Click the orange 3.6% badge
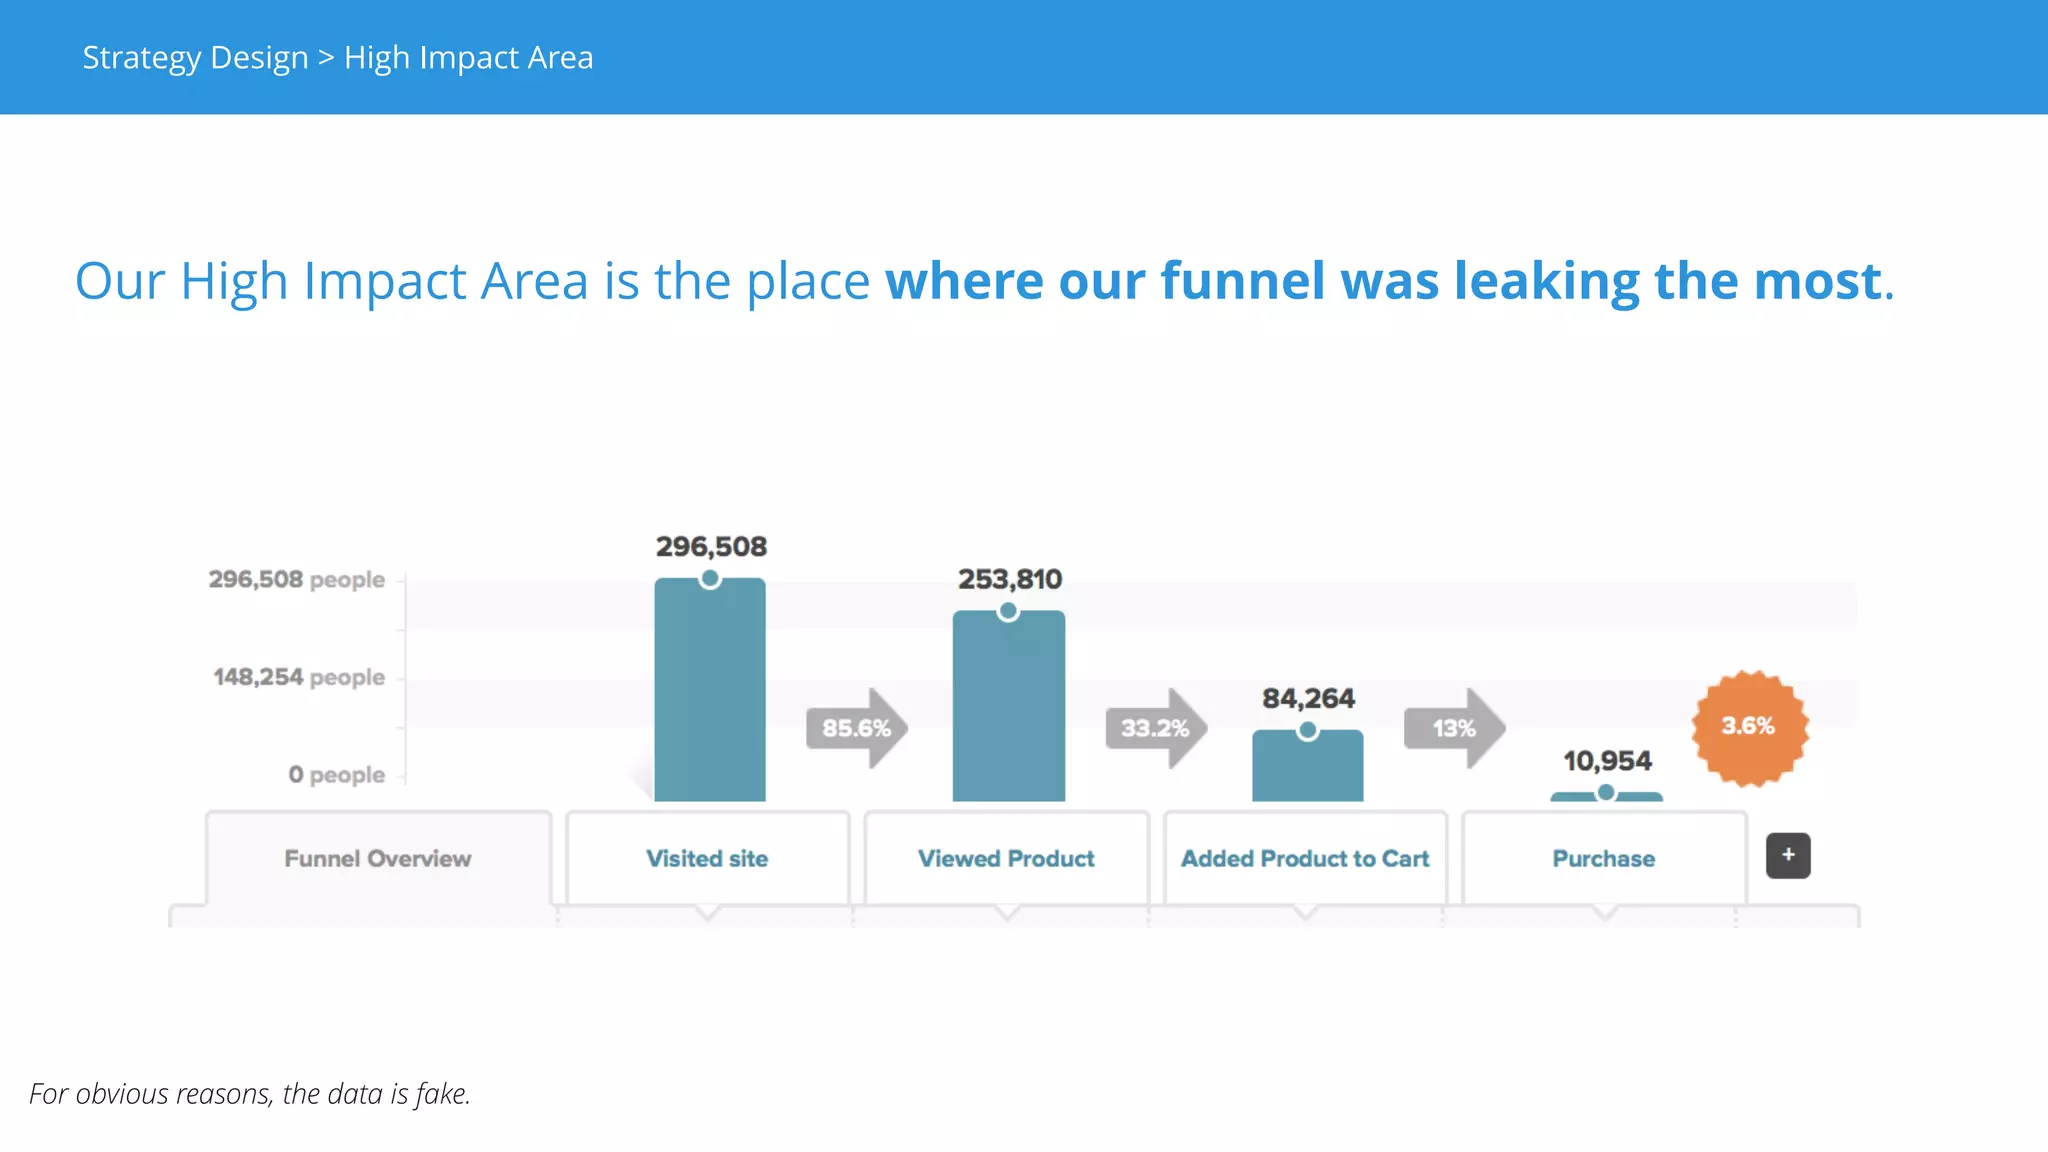 coord(1749,727)
